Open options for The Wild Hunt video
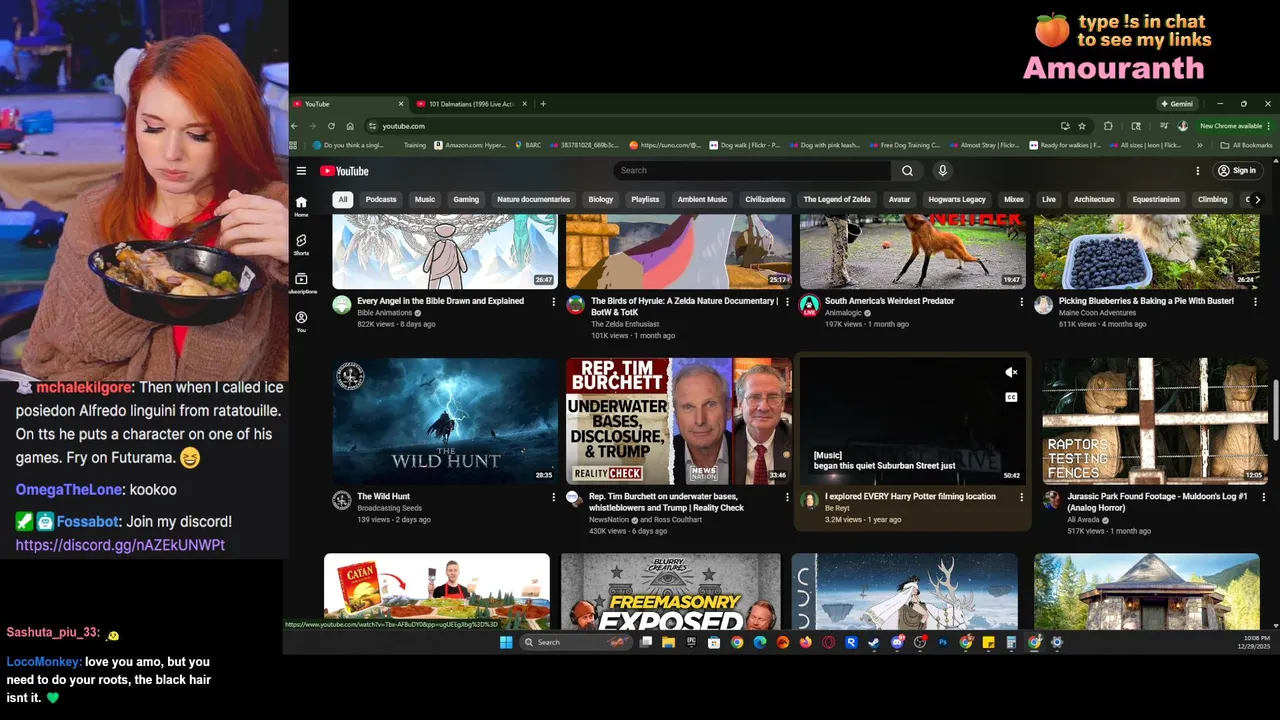This screenshot has width=1280, height=720. [554, 497]
